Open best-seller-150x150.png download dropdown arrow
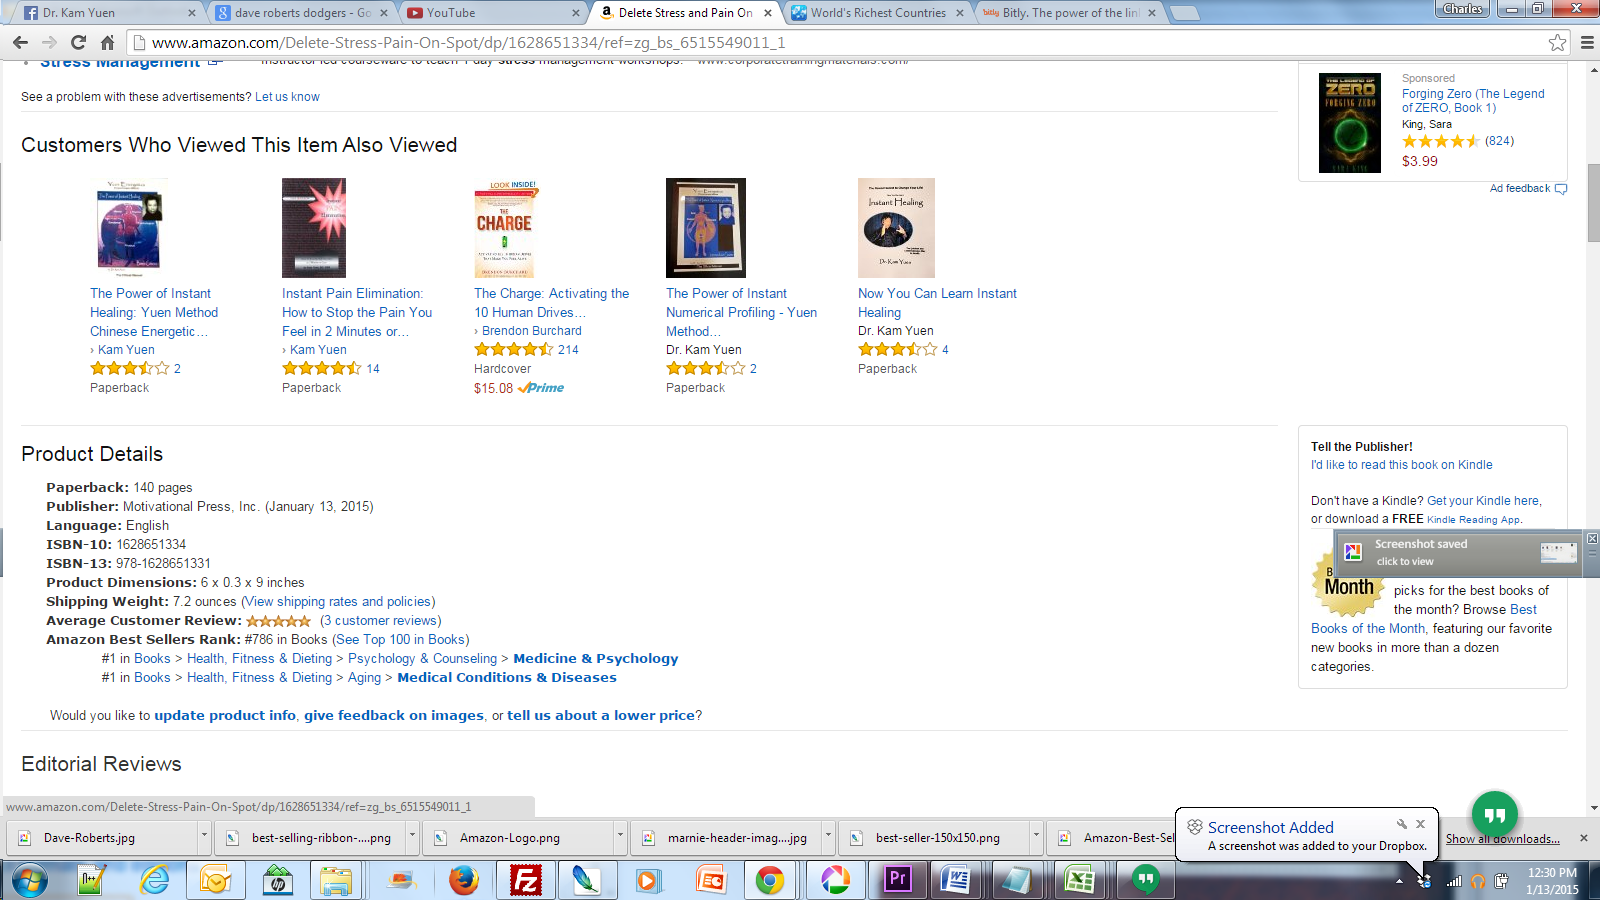Viewport: 1600px width, 900px height. [x=1036, y=837]
